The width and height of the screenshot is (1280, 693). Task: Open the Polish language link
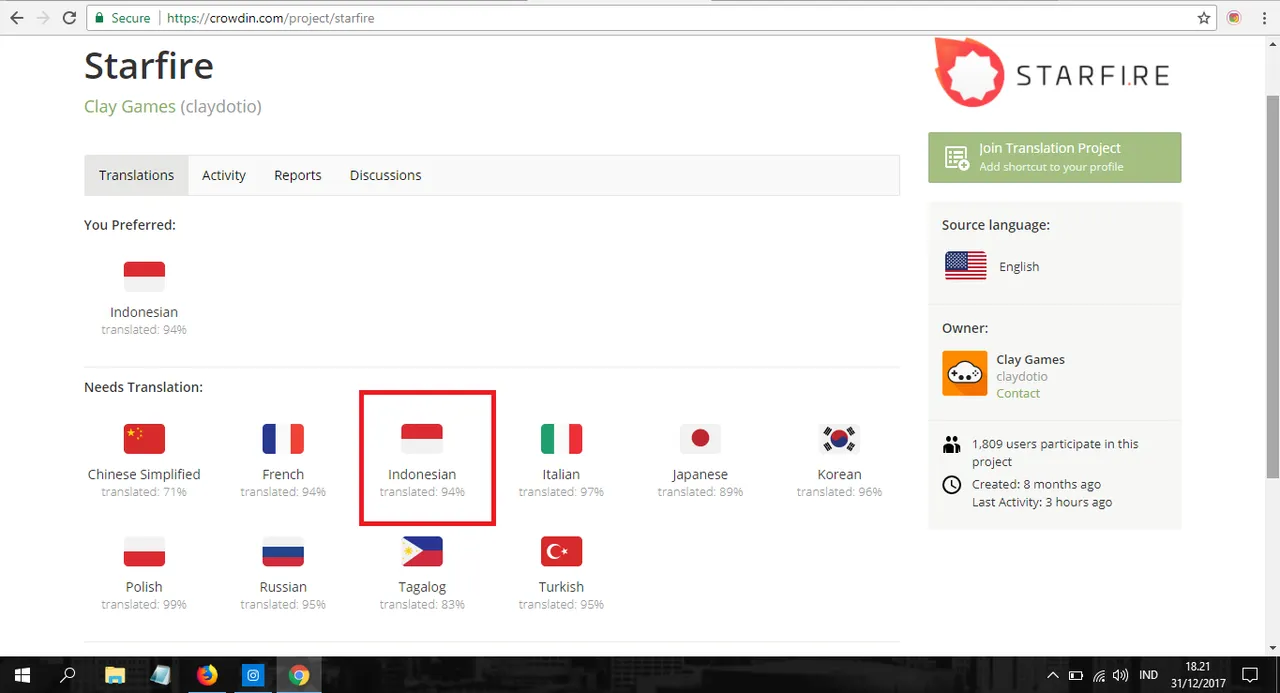[x=144, y=587]
